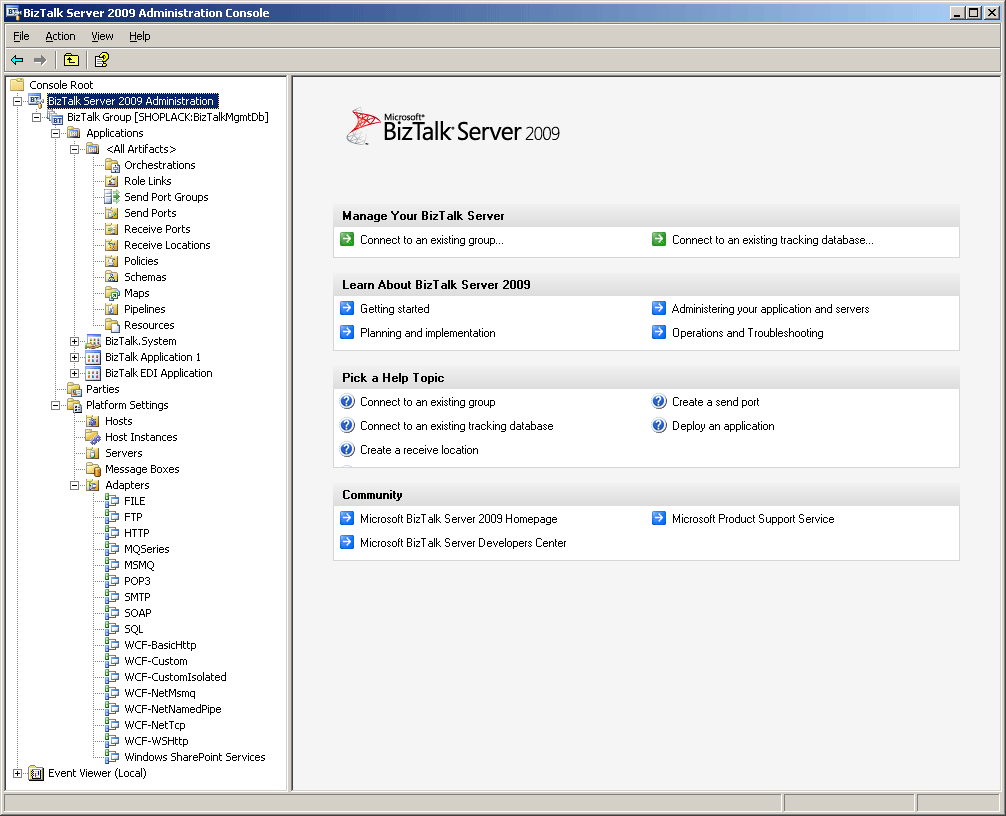The width and height of the screenshot is (1006, 816).
Task: Click the Back arrow toolbar icon
Action: pos(17,60)
